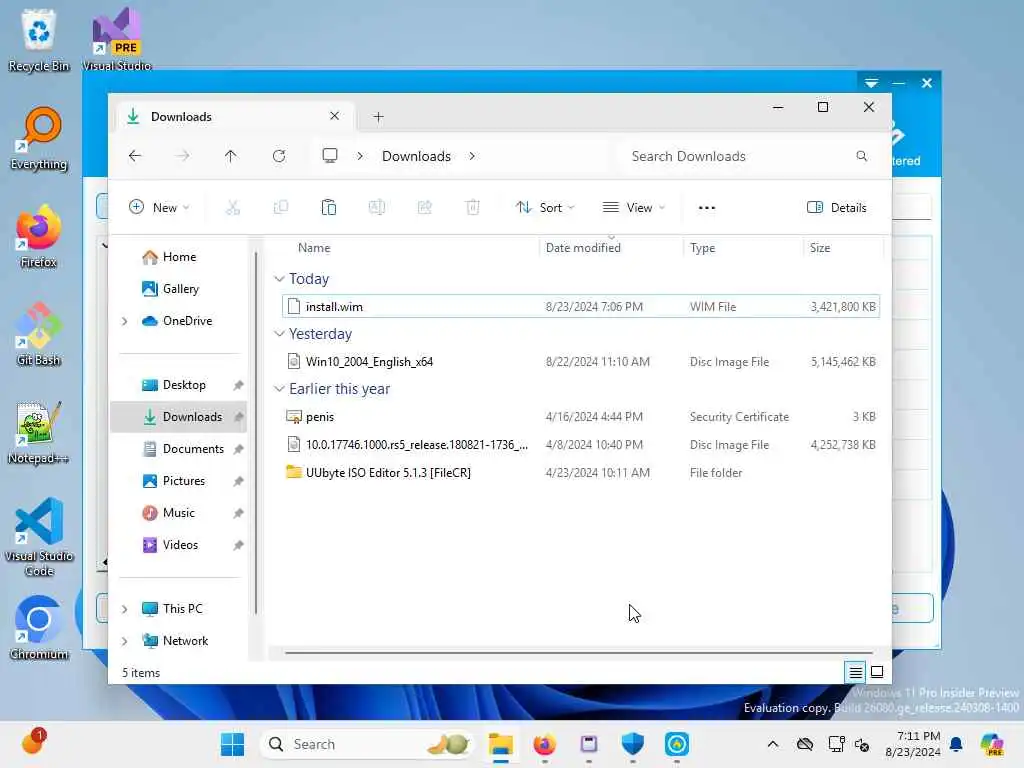Switch to large thumbnails view icon
The width and height of the screenshot is (1024, 768).
(877, 672)
